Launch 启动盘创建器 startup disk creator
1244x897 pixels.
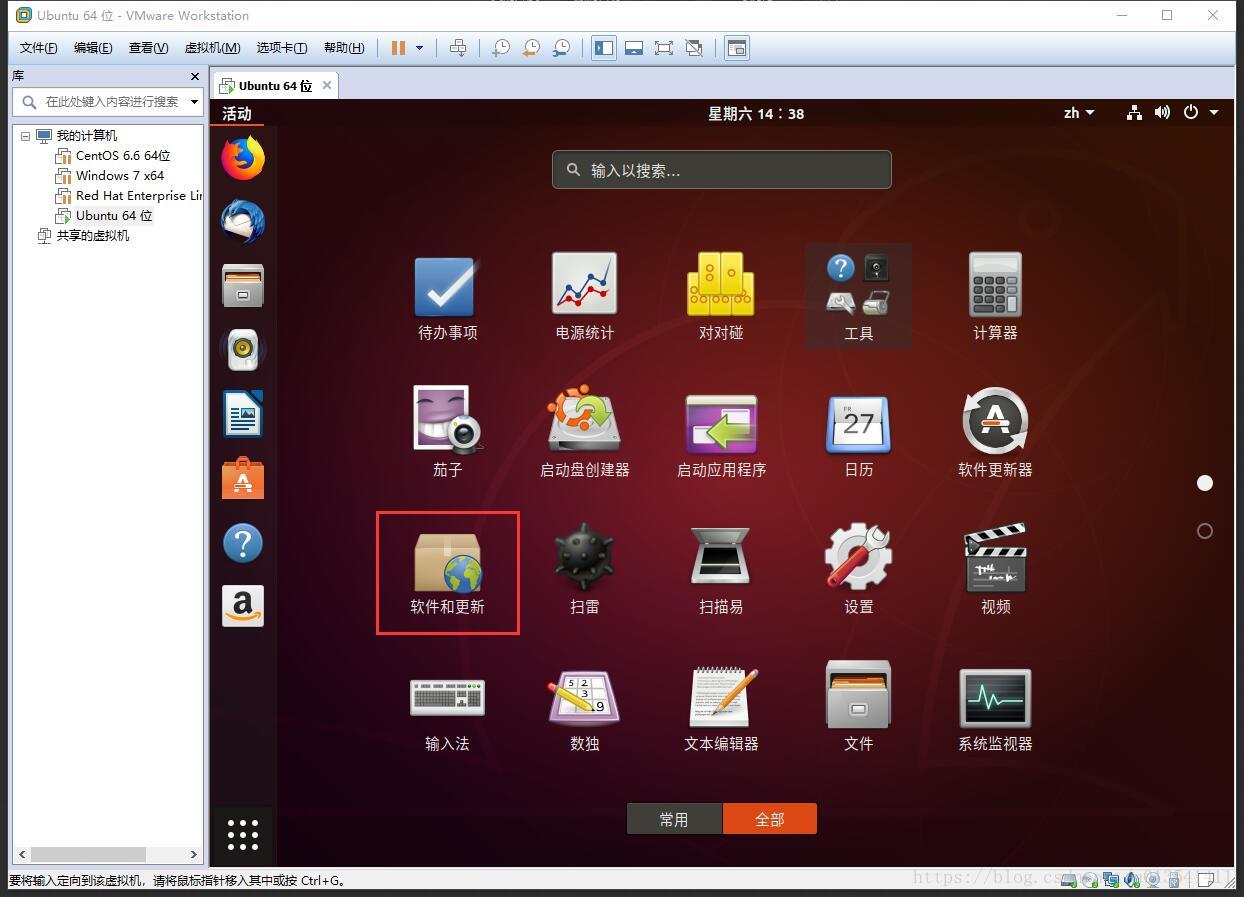tap(584, 434)
